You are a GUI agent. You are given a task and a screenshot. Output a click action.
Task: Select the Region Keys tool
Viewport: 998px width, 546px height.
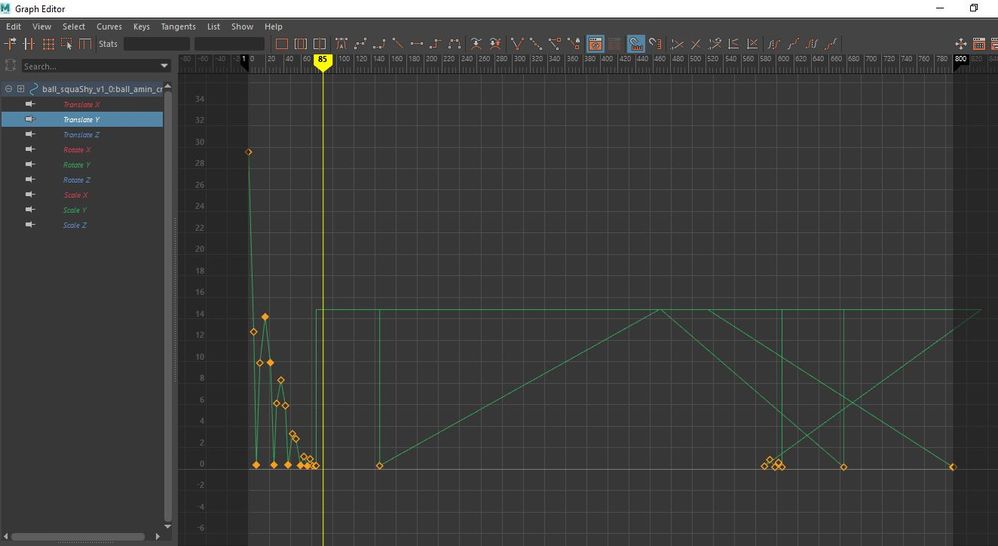click(66, 44)
